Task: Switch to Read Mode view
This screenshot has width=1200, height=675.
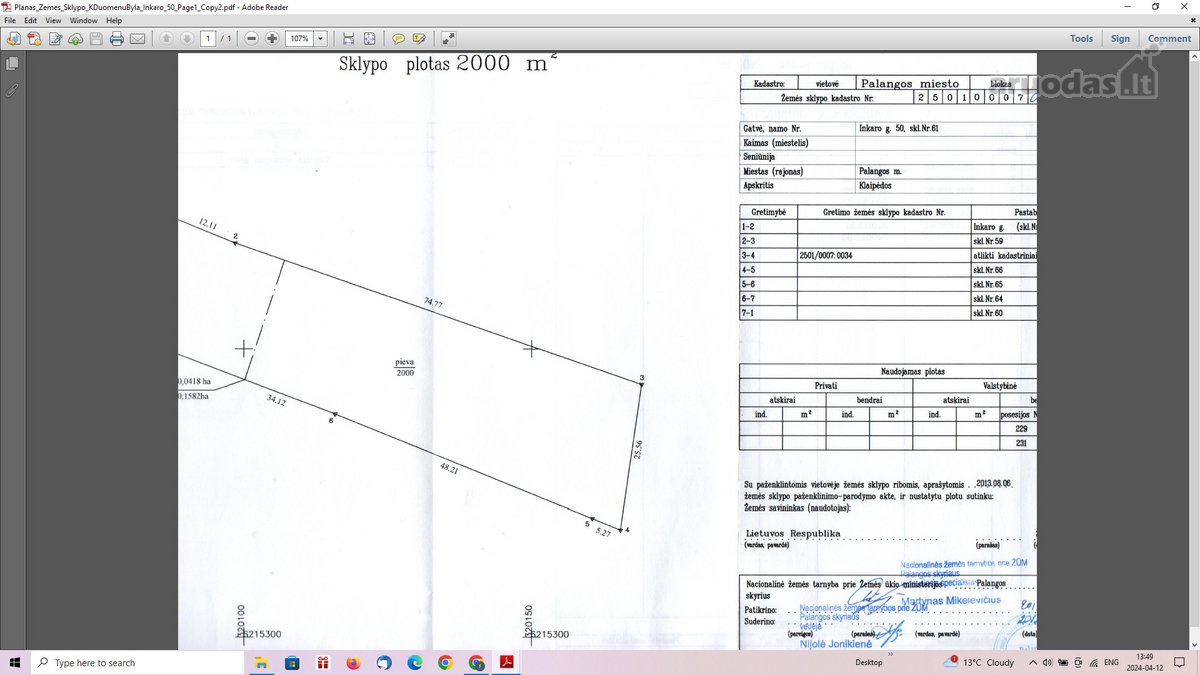Action: [449, 39]
